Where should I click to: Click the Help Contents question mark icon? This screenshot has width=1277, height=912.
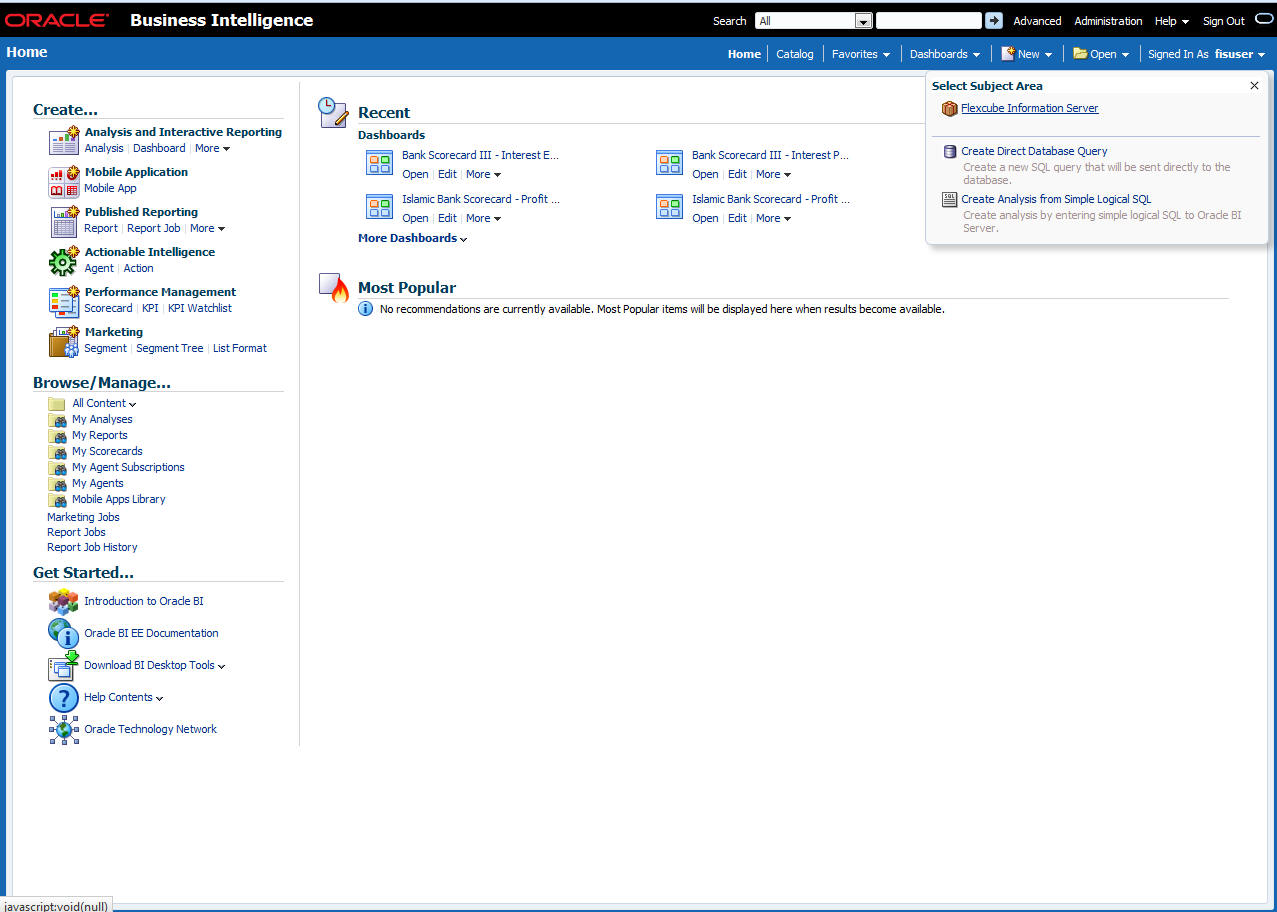64,697
